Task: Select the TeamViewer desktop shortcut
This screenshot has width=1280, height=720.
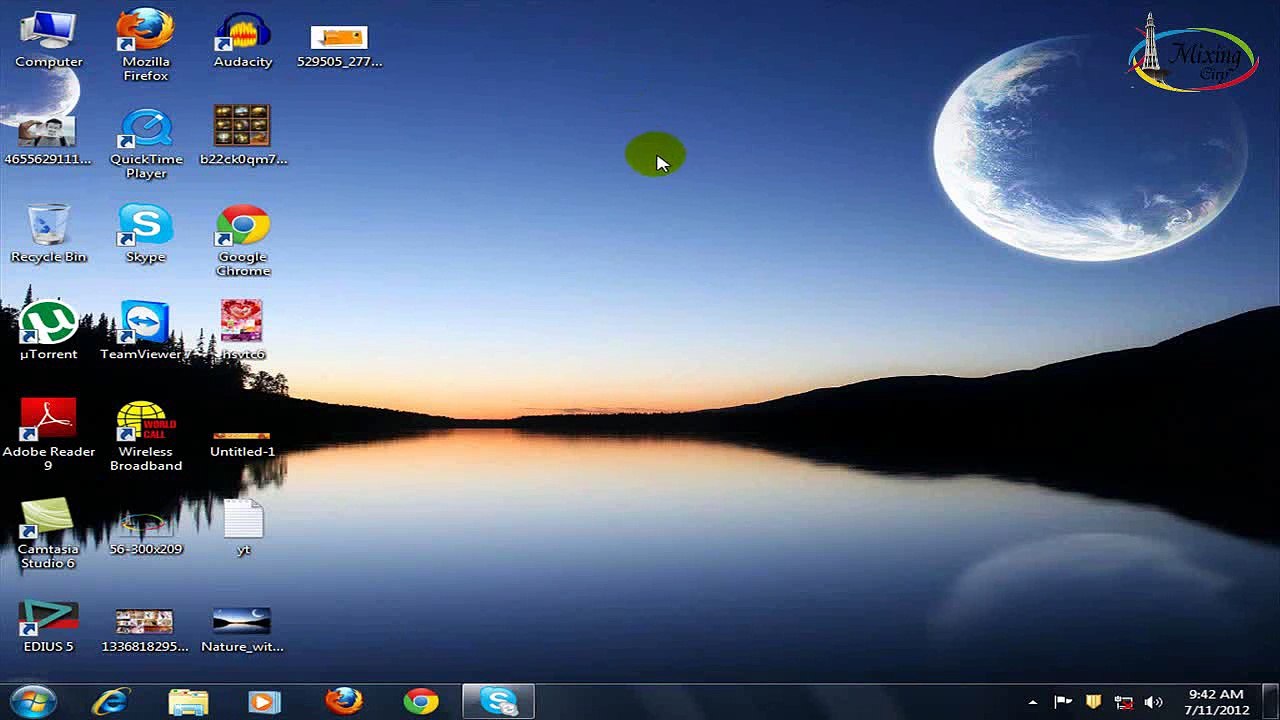Action: [x=143, y=331]
